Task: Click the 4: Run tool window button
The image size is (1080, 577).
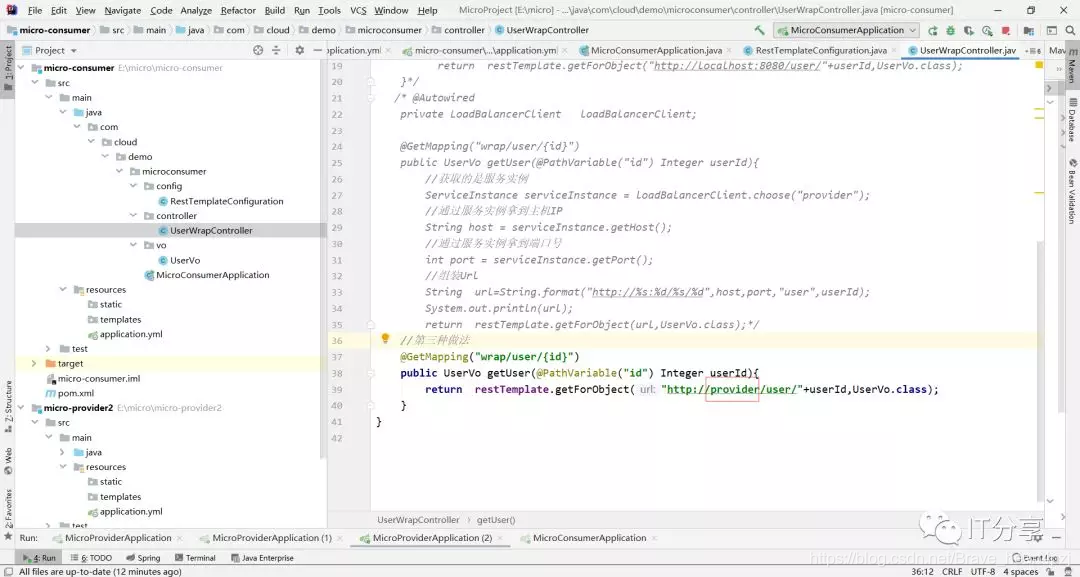Action: [39, 558]
